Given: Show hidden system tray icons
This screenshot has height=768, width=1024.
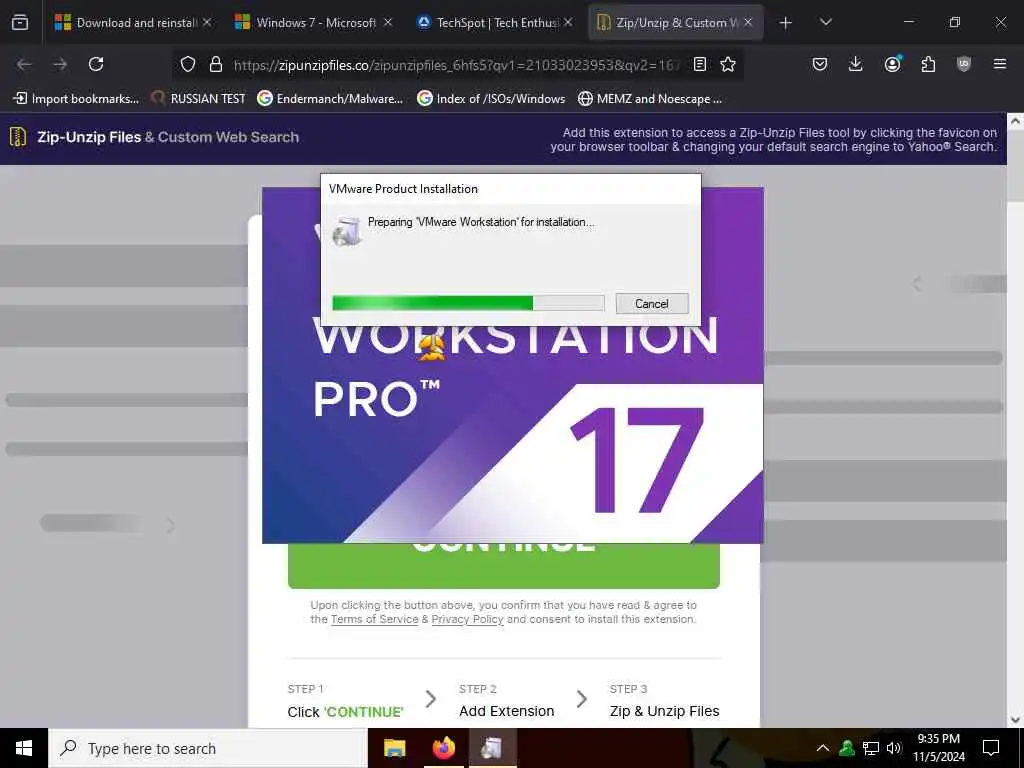Looking at the screenshot, I should tap(823, 748).
